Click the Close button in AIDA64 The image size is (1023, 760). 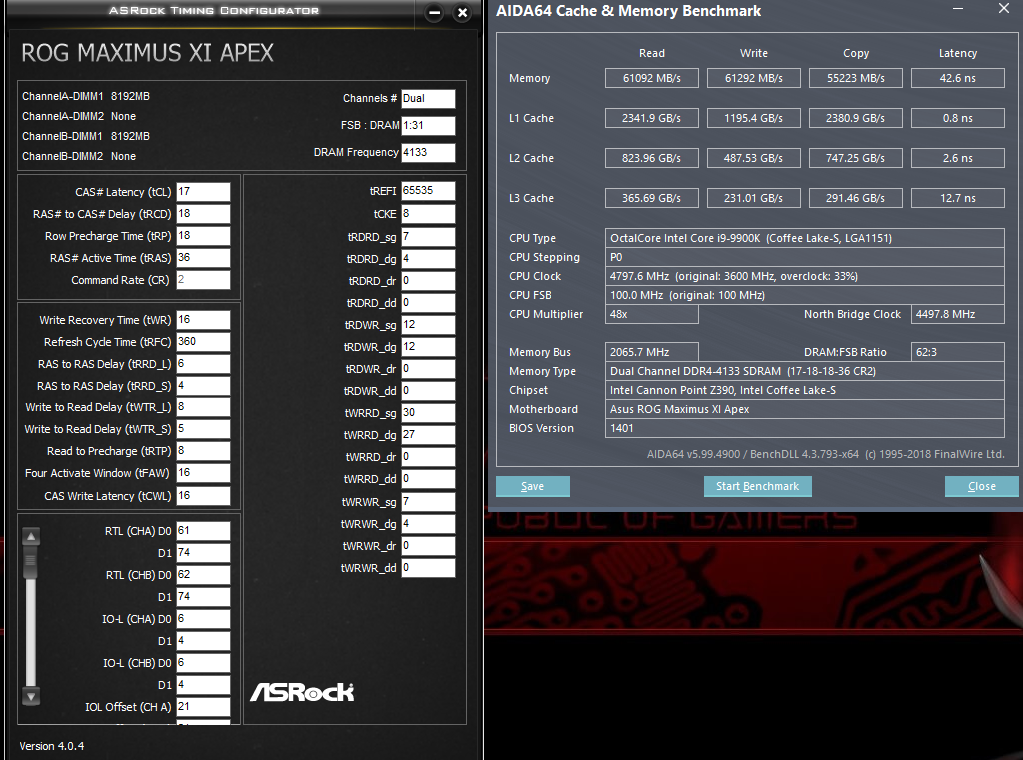click(981, 486)
